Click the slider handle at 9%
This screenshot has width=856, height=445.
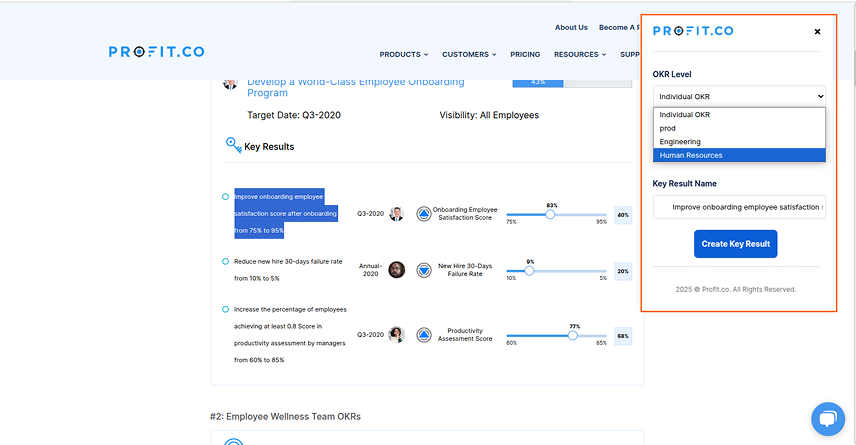529,271
